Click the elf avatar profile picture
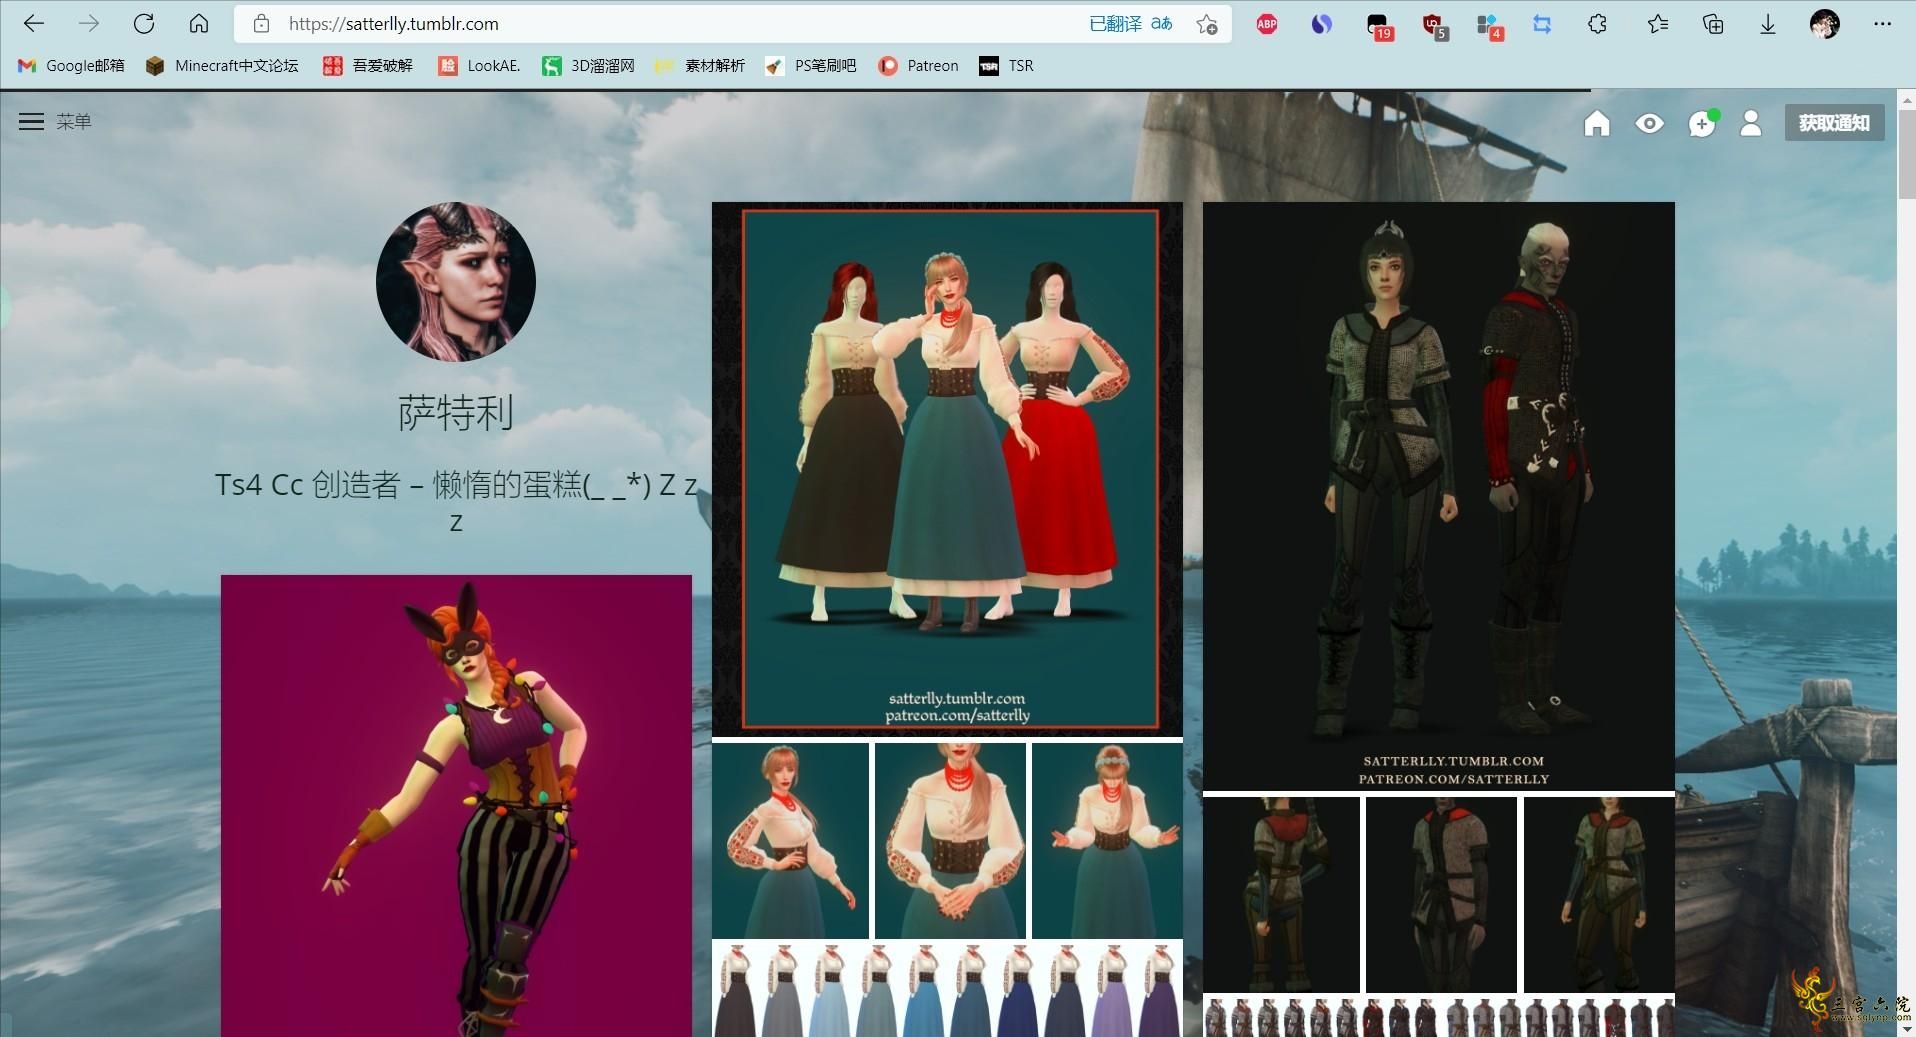Image resolution: width=1916 pixels, height=1037 pixels. click(456, 282)
